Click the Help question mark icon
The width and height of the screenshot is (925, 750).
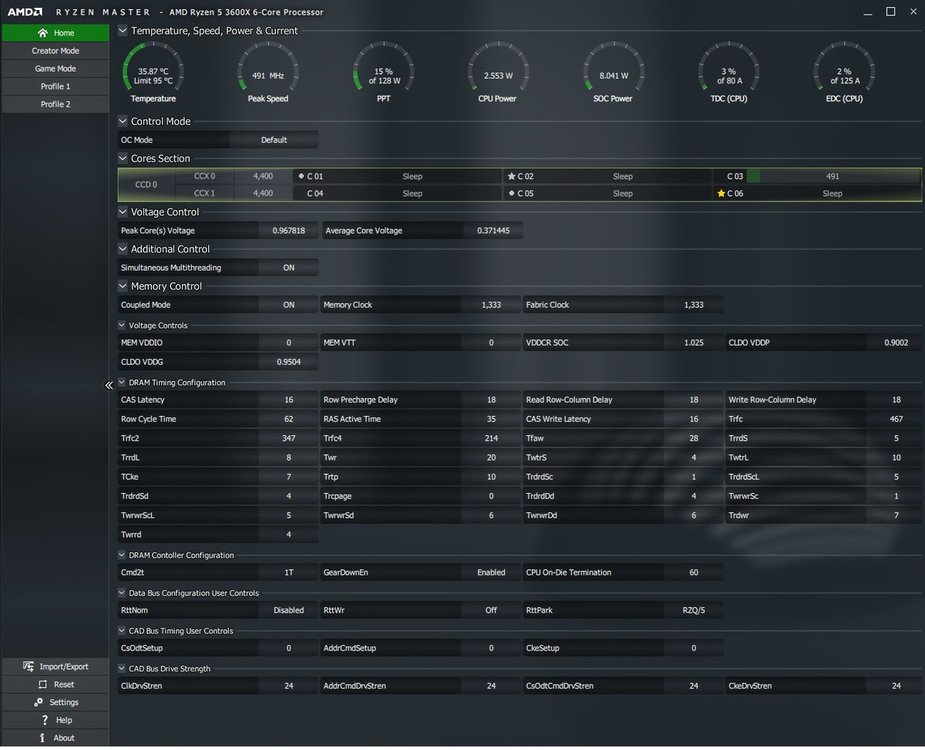click(45, 720)
